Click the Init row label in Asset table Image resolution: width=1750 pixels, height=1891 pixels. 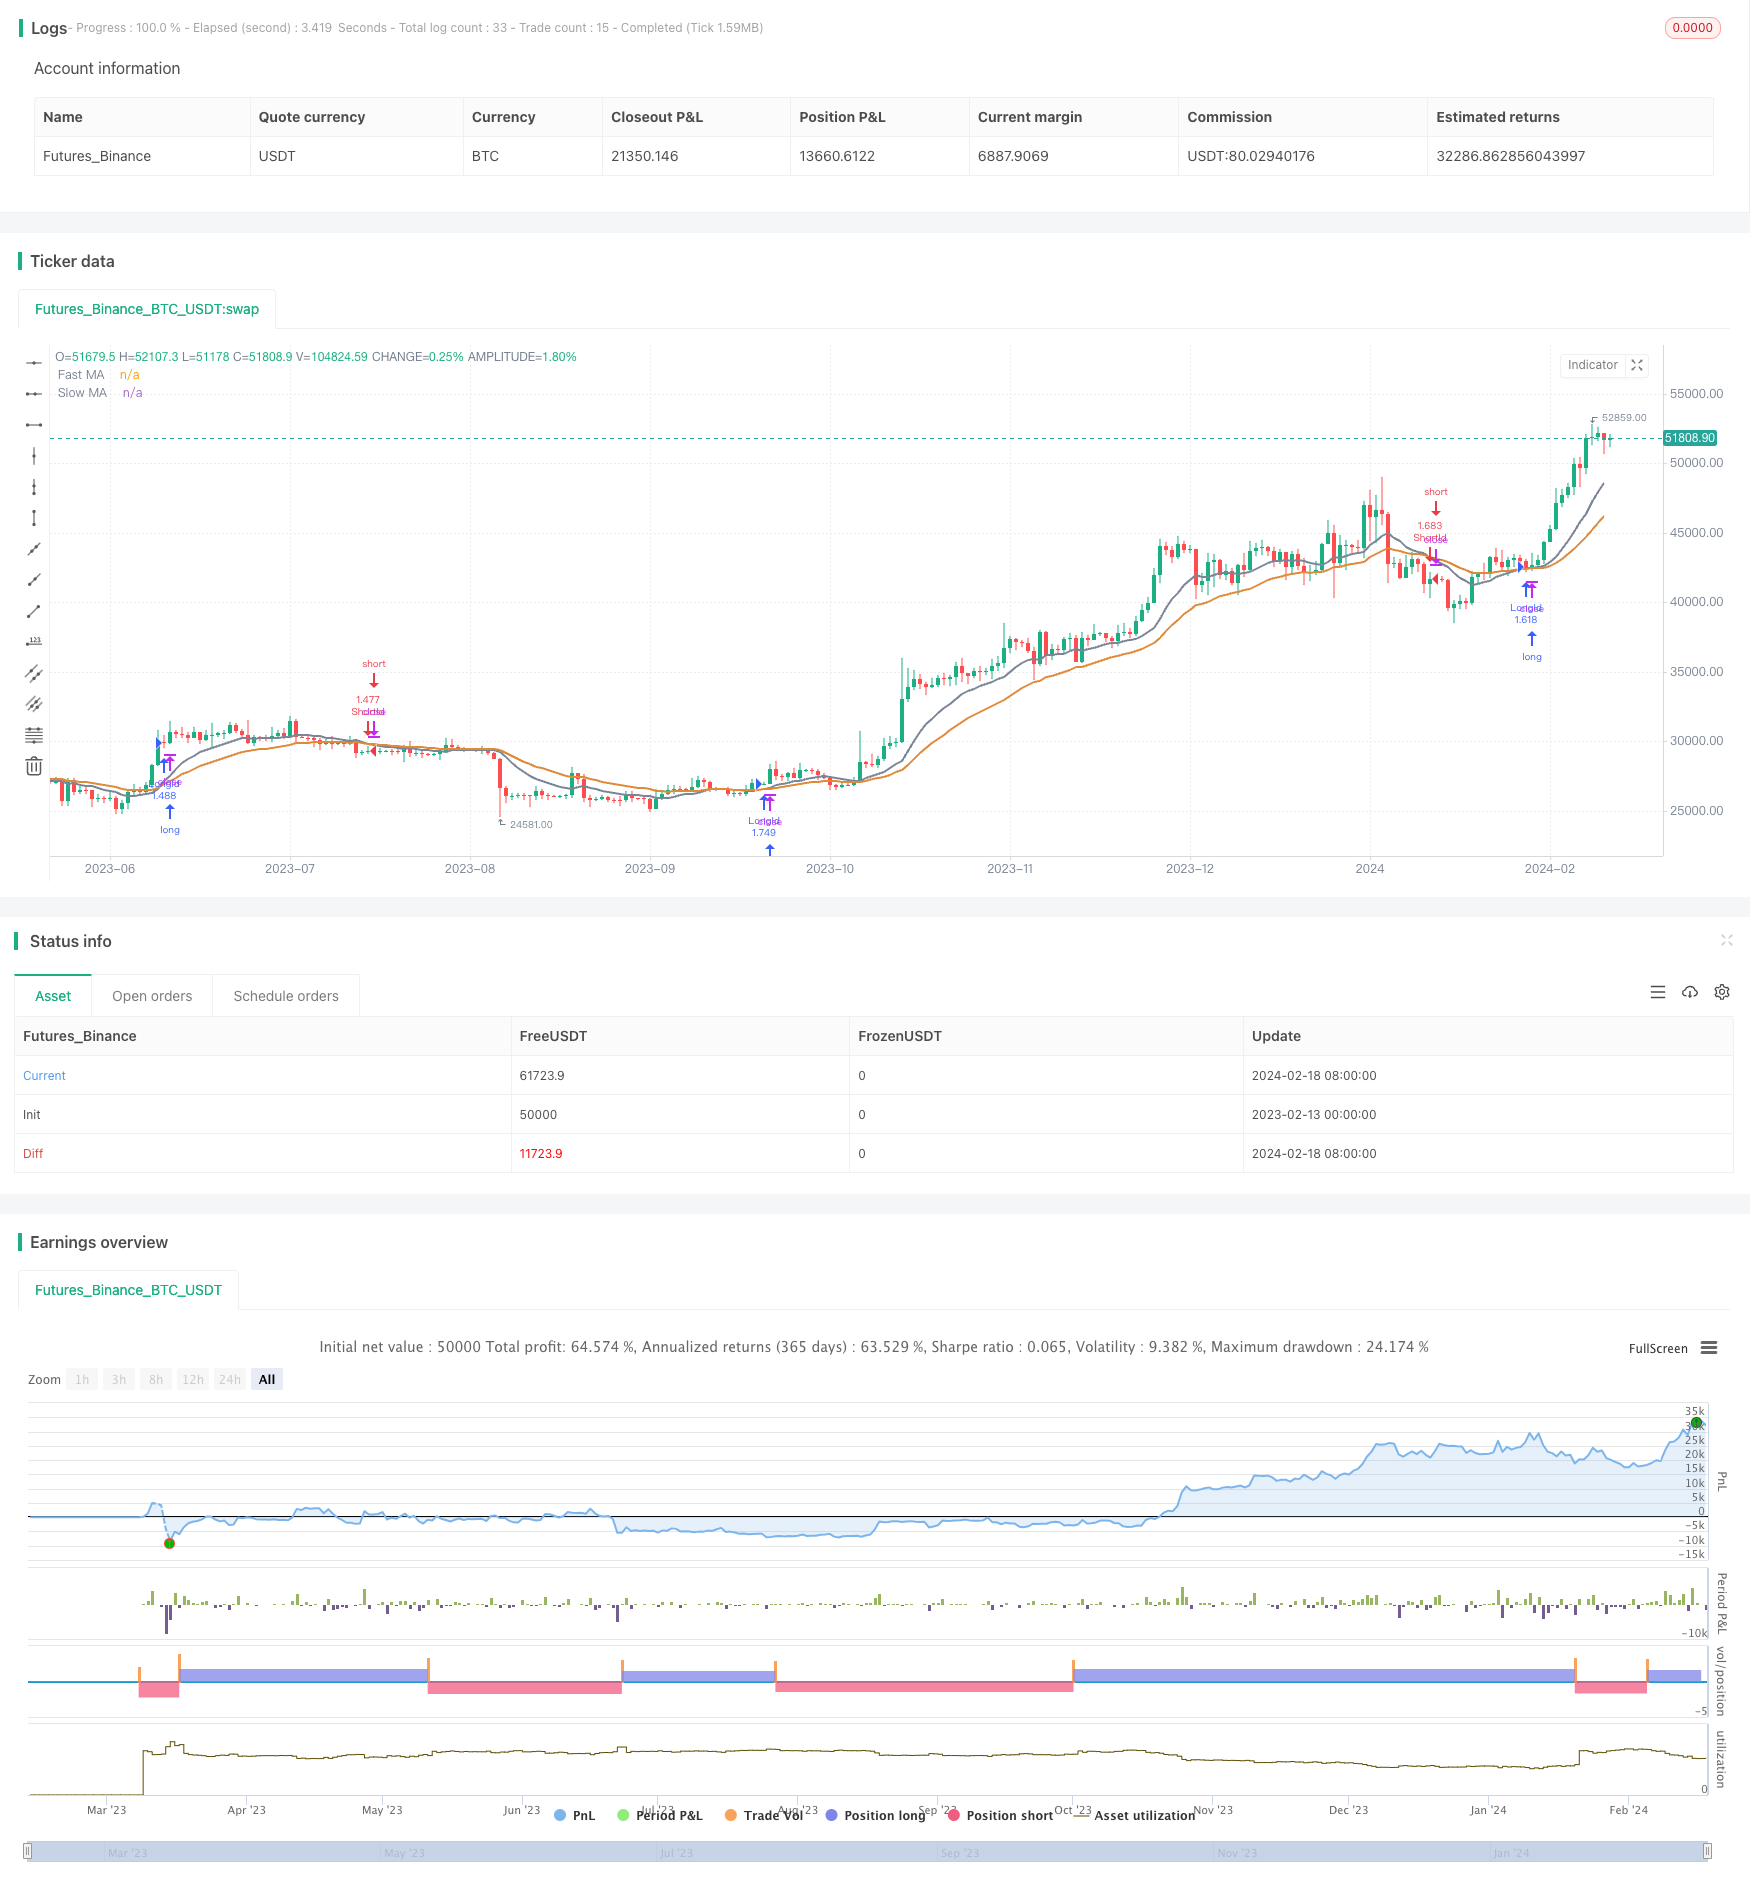pyautogui.click(x=32, y=1115)
